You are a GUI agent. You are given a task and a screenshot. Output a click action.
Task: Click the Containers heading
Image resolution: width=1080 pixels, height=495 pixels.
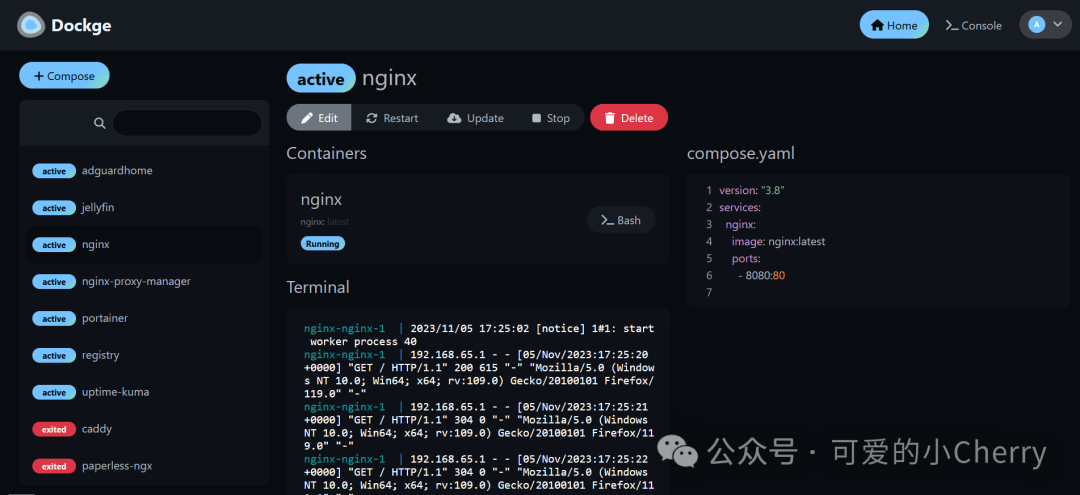326,153
